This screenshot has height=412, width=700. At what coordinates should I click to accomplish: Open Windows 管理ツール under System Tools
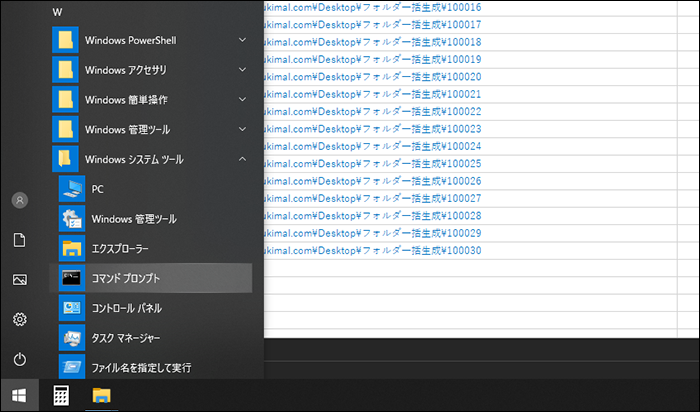(133, 219)
